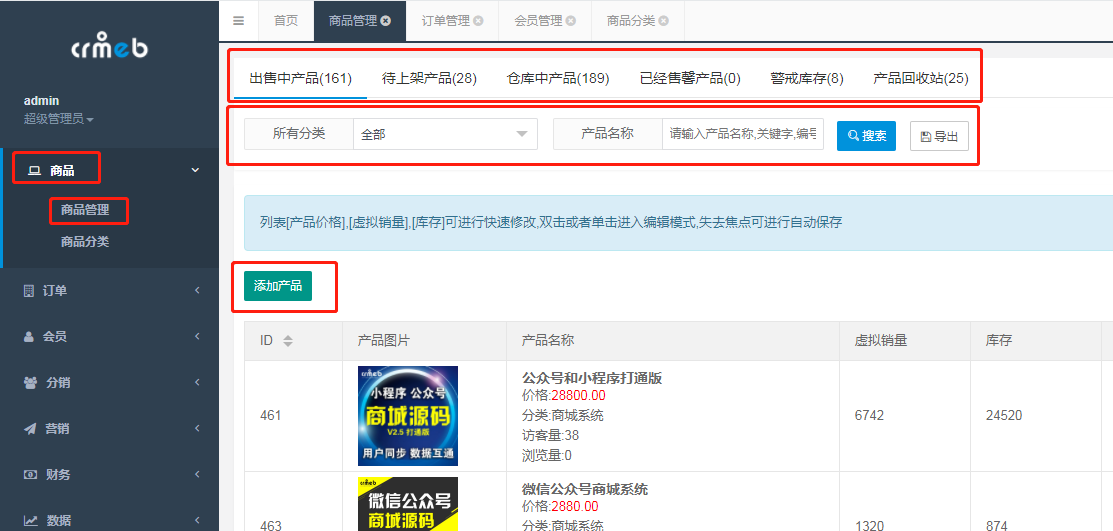Close the 商品分类 tab with its x icon

(664, 21)
